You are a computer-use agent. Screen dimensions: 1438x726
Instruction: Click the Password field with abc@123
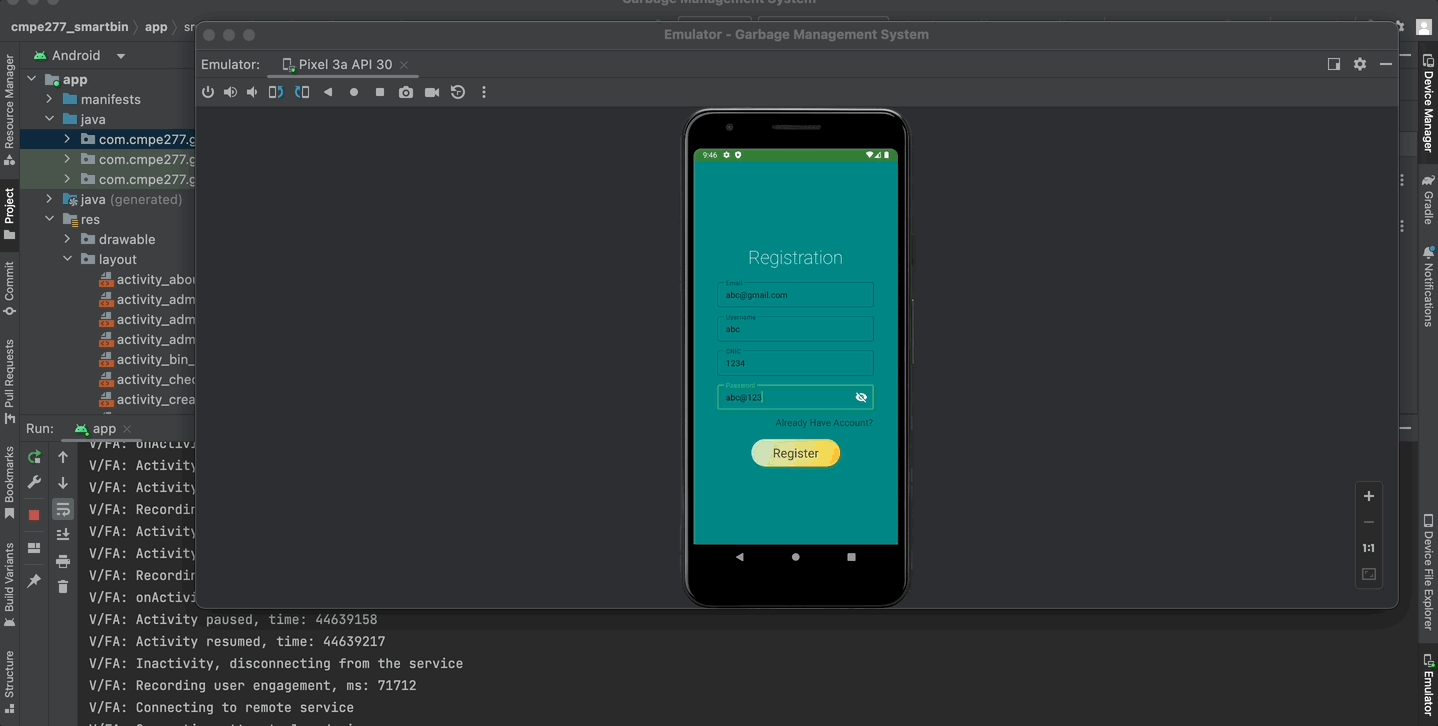[x=795, y=397]
